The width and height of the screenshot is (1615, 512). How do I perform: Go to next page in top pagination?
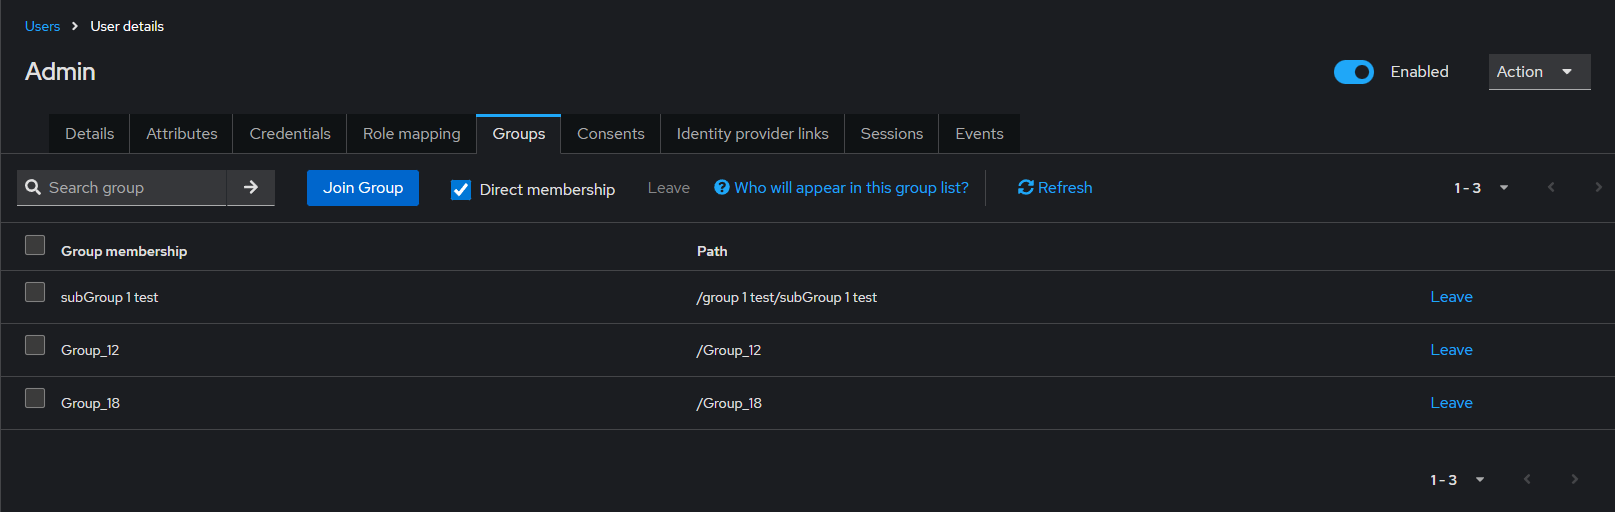tap(1598, 187)
